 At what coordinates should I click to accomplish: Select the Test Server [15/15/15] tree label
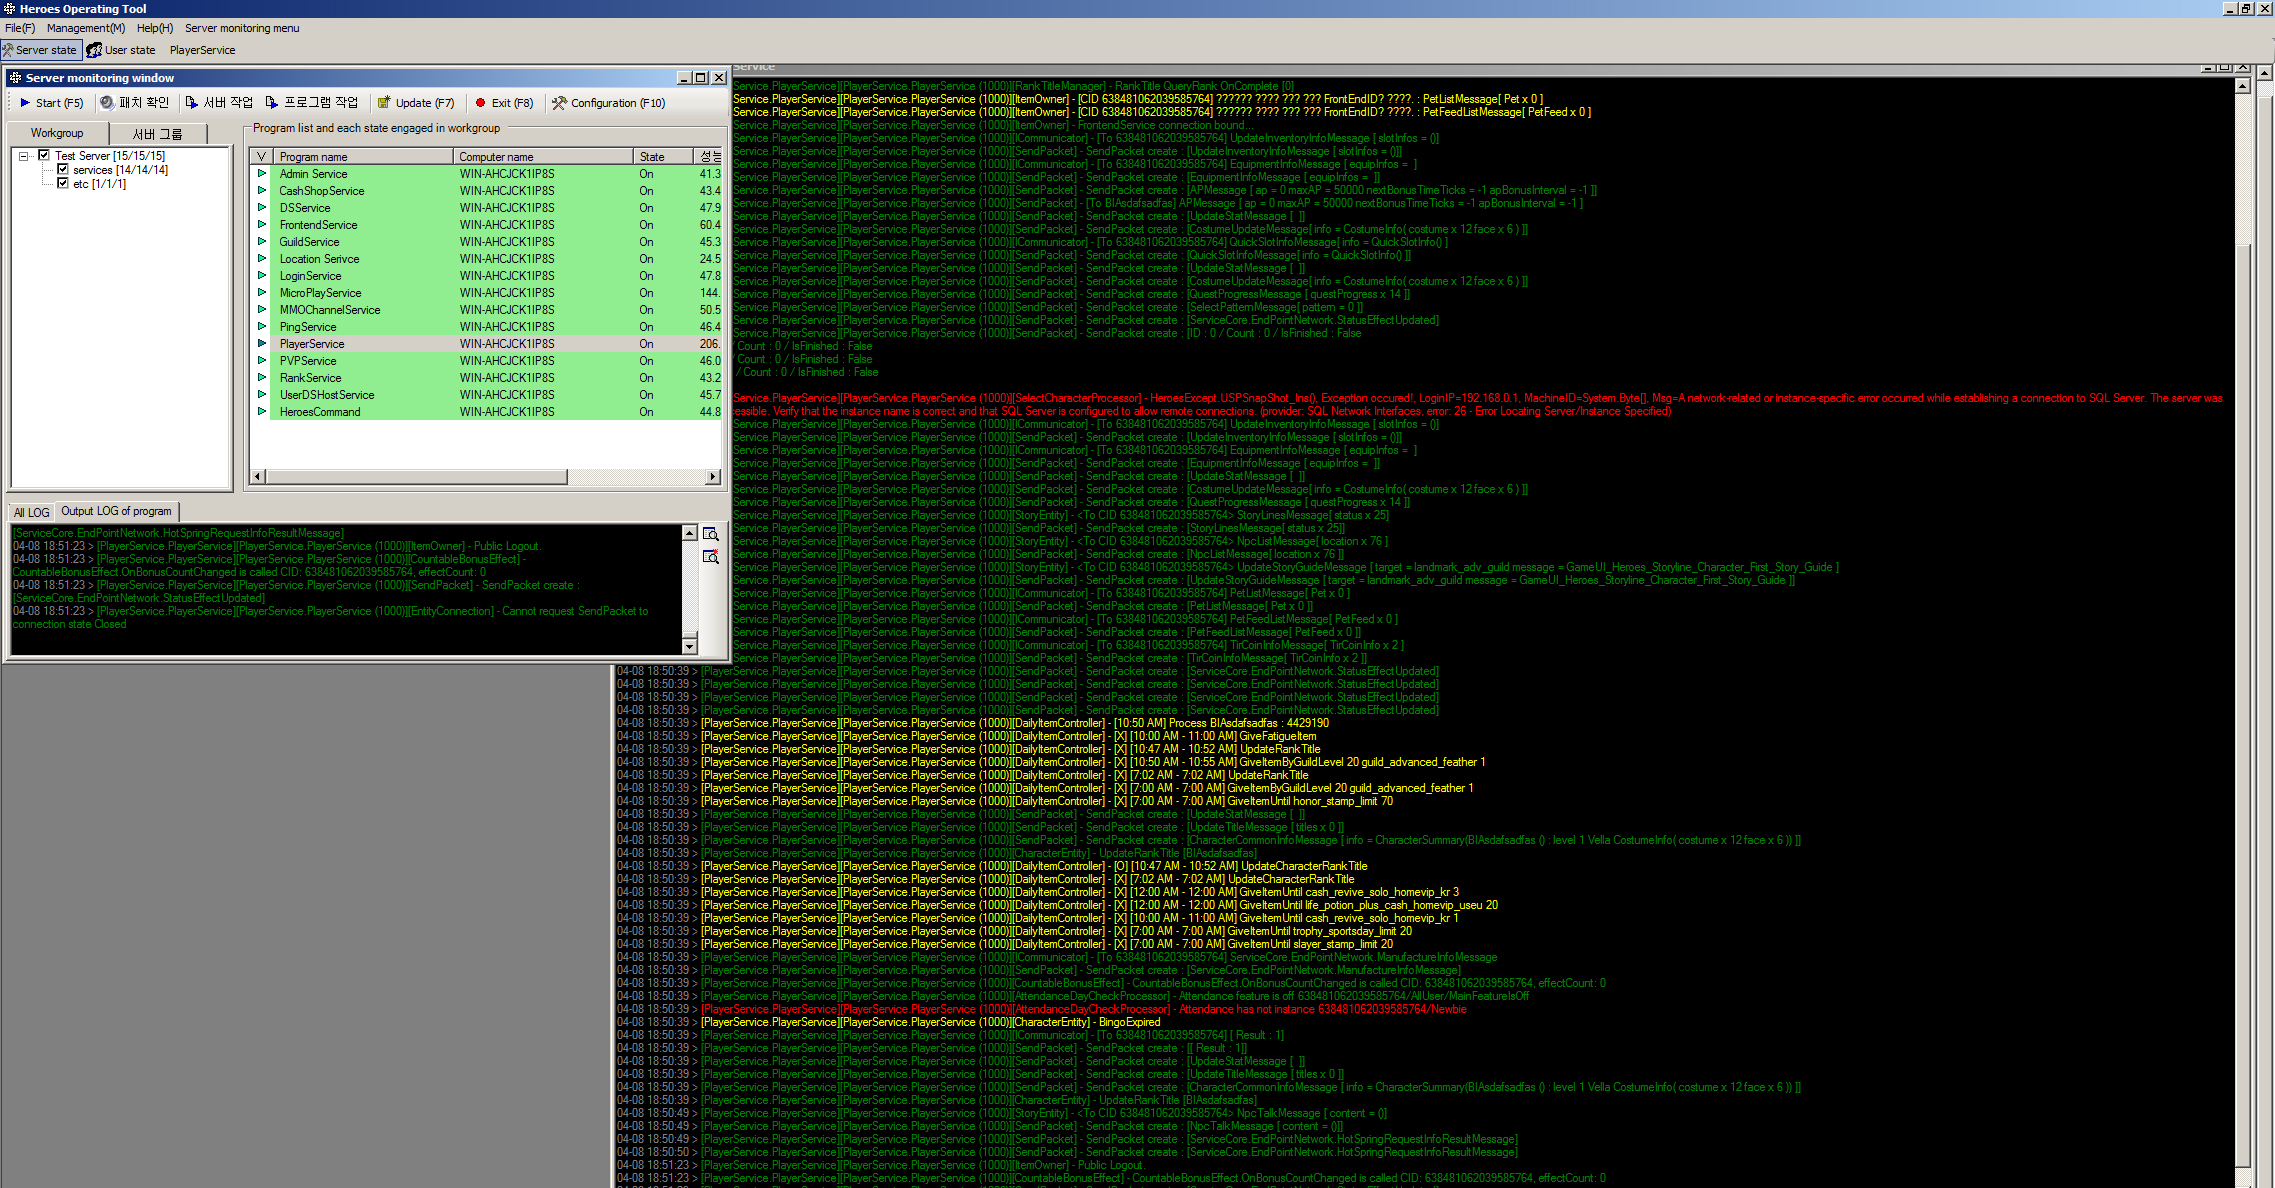(110, 156)
